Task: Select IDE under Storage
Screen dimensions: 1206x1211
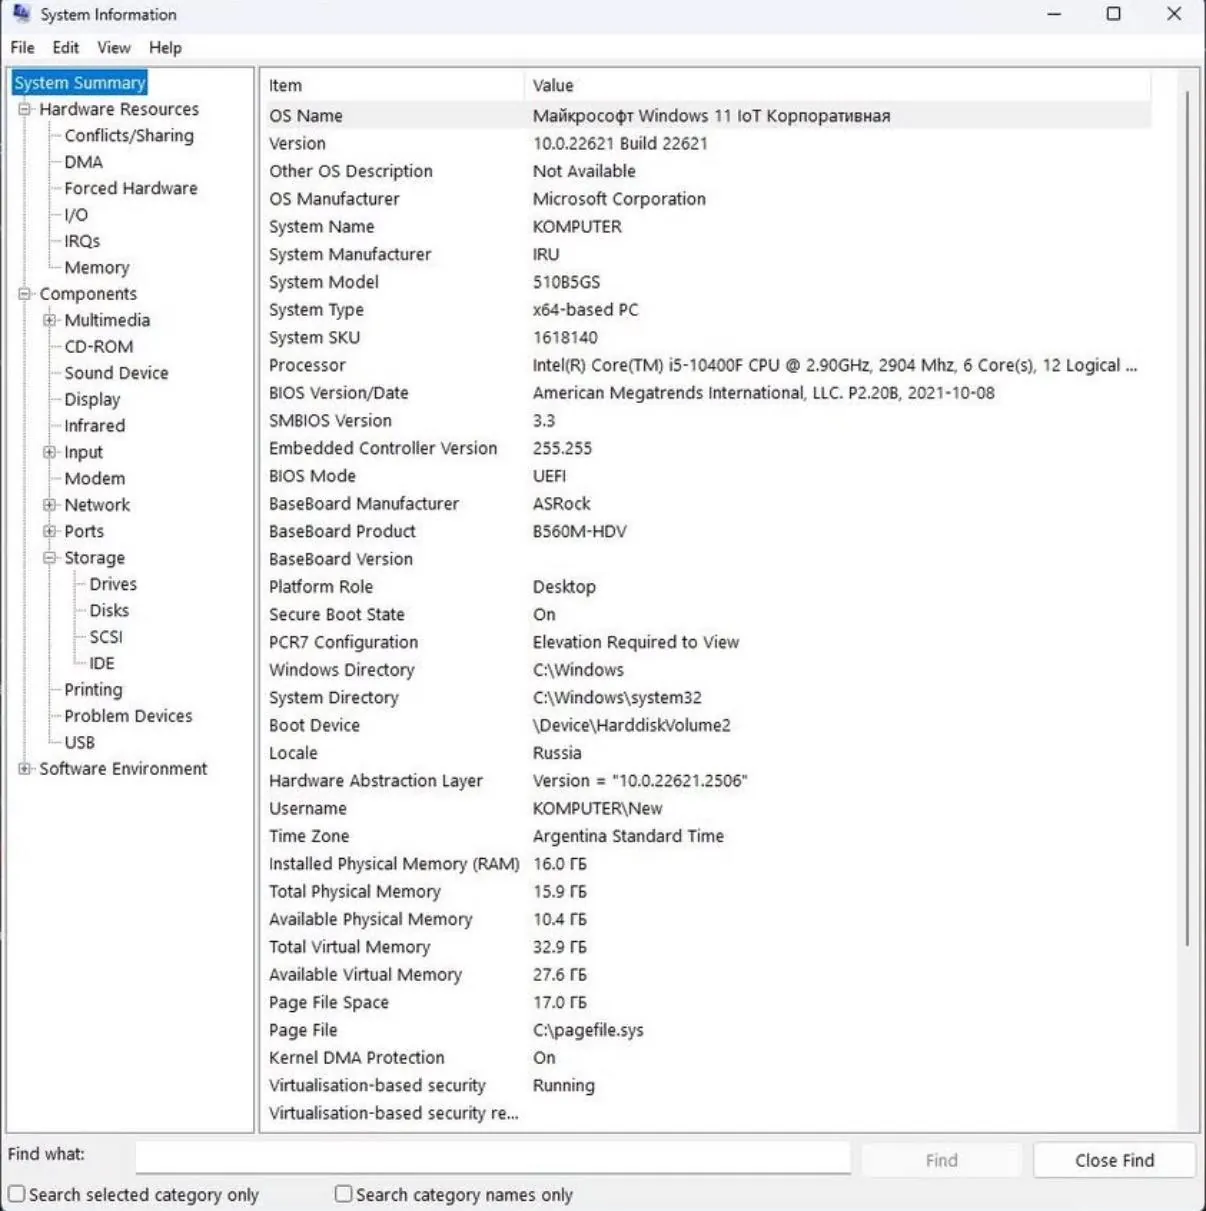Action: click(x=102, y=663)
